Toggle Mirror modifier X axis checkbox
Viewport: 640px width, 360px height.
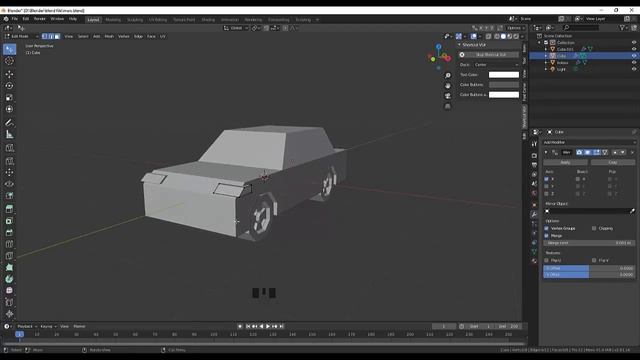(547, 179)
